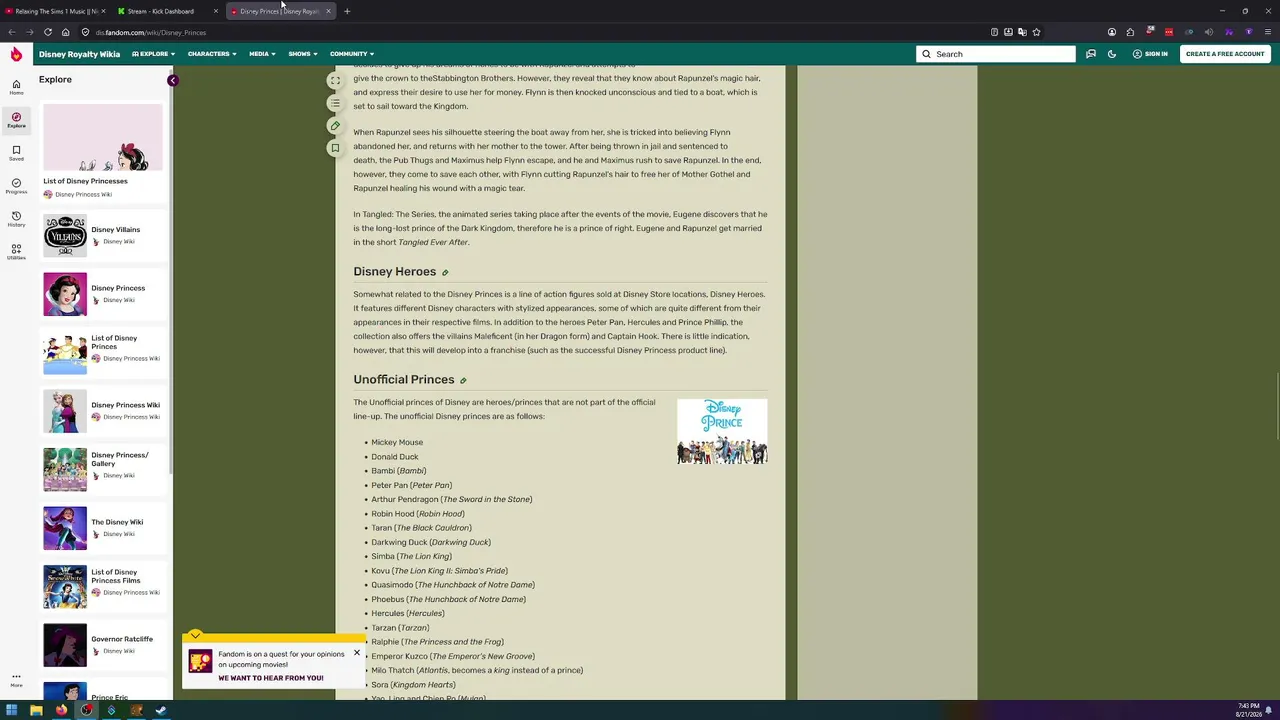Open History in the left sidebar
Image resolution: width=1280 pixels, height=720 pixels.
16,219
